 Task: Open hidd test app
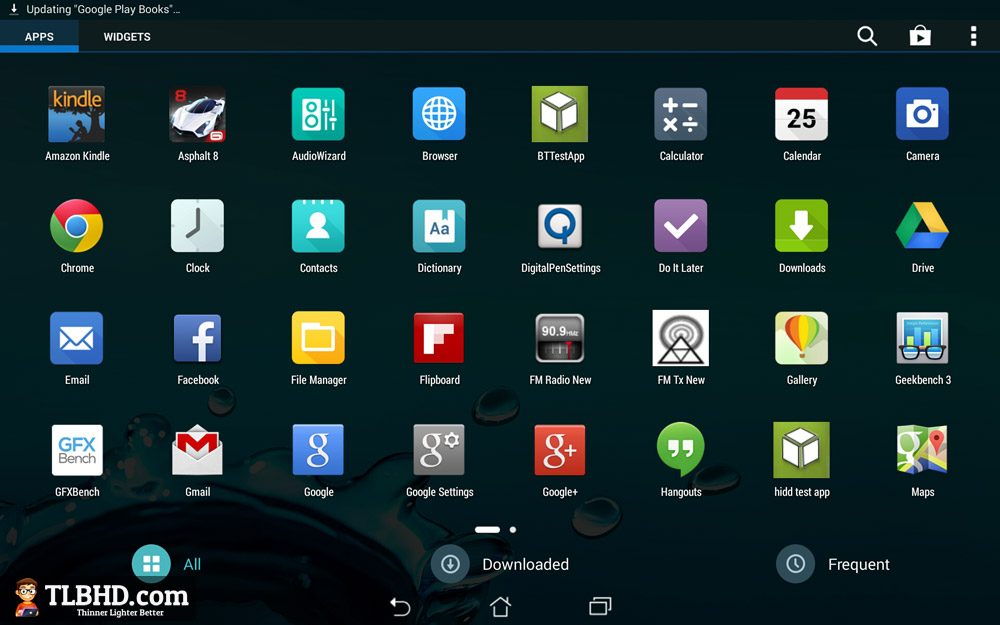(x=802, y=450)
